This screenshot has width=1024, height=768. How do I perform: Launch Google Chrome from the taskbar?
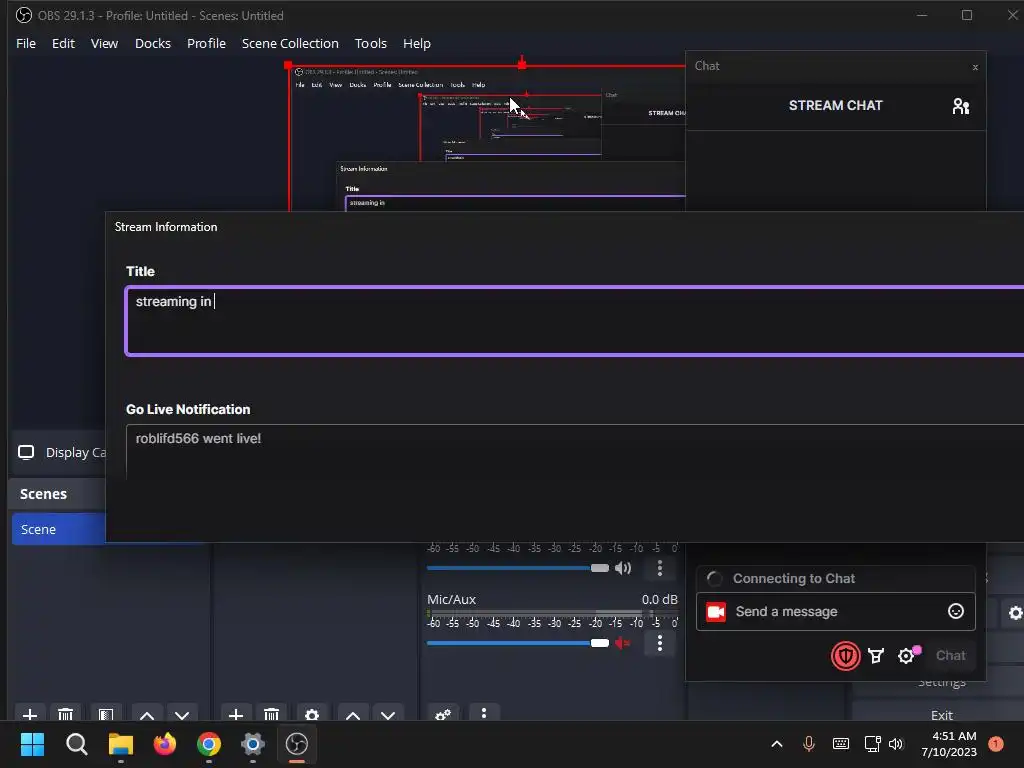coord(209,744)
